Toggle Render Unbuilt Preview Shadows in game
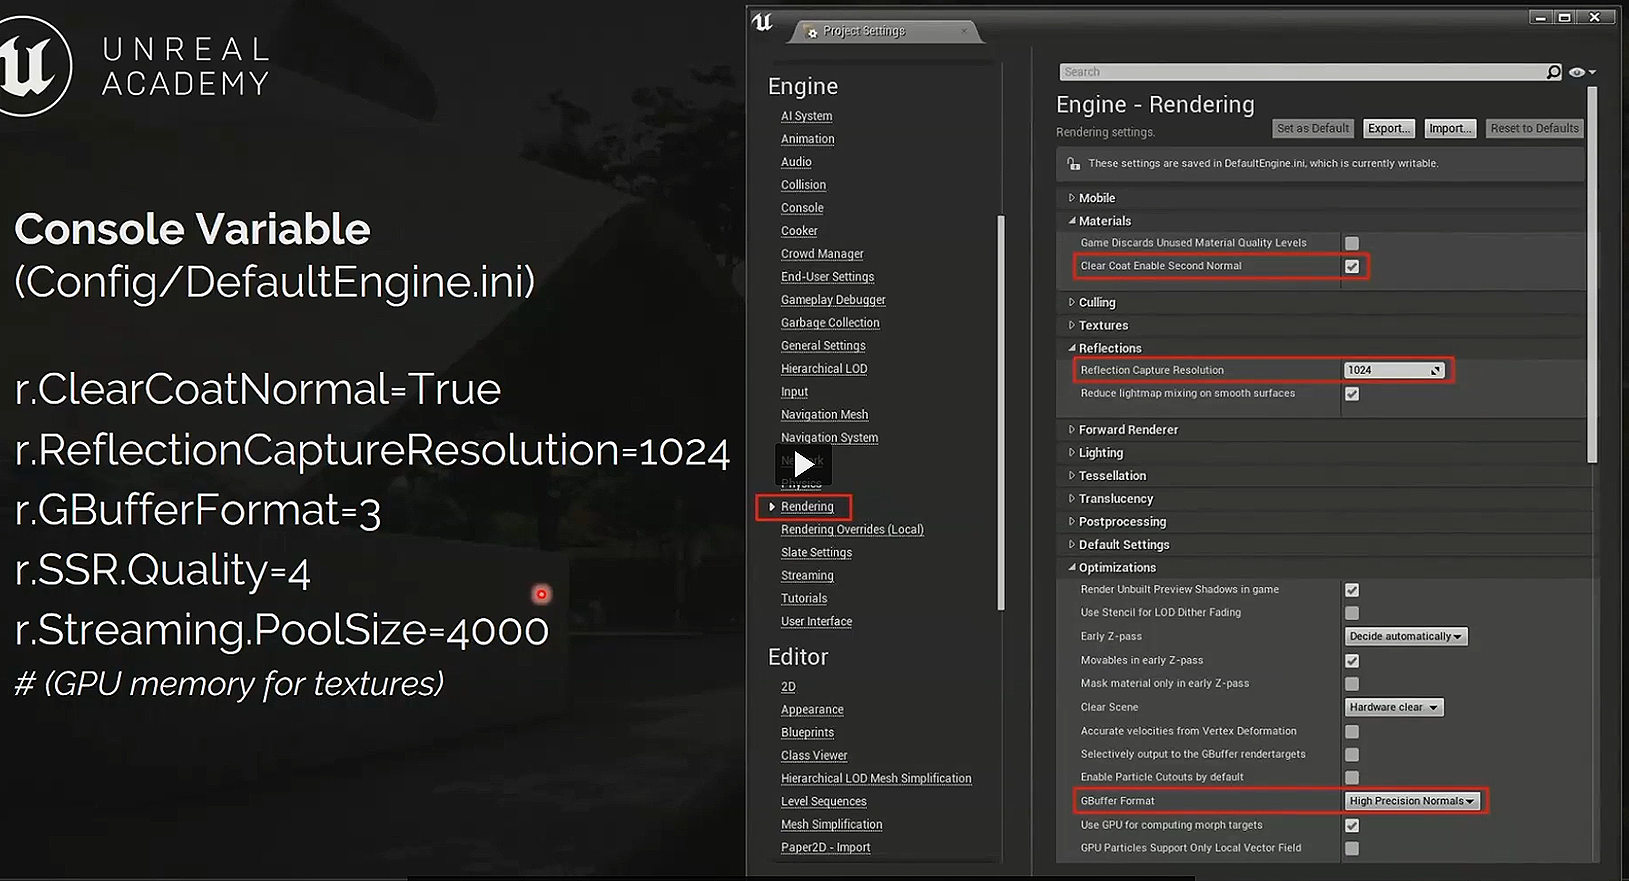The width and height of the screenshot is (1629, 881). pyautogui.click(x=1352, y=590)
